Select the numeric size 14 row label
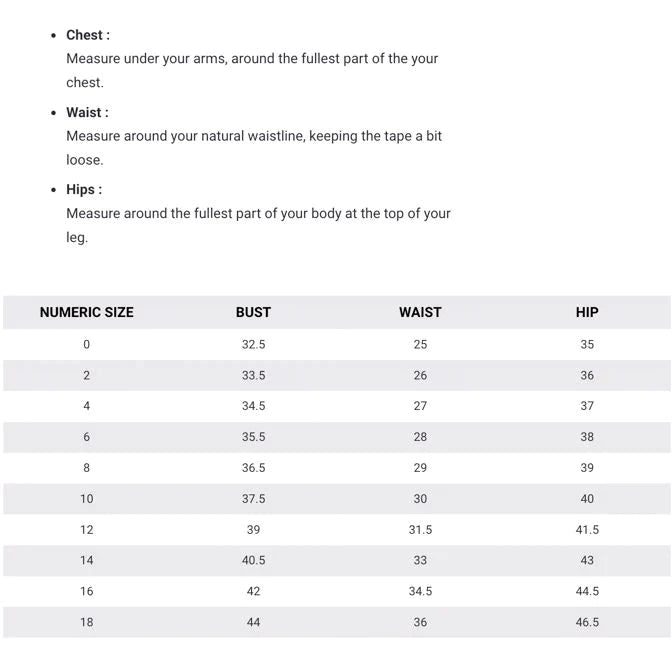The height and width of the screenshot is (658, 672). point(86,561)
